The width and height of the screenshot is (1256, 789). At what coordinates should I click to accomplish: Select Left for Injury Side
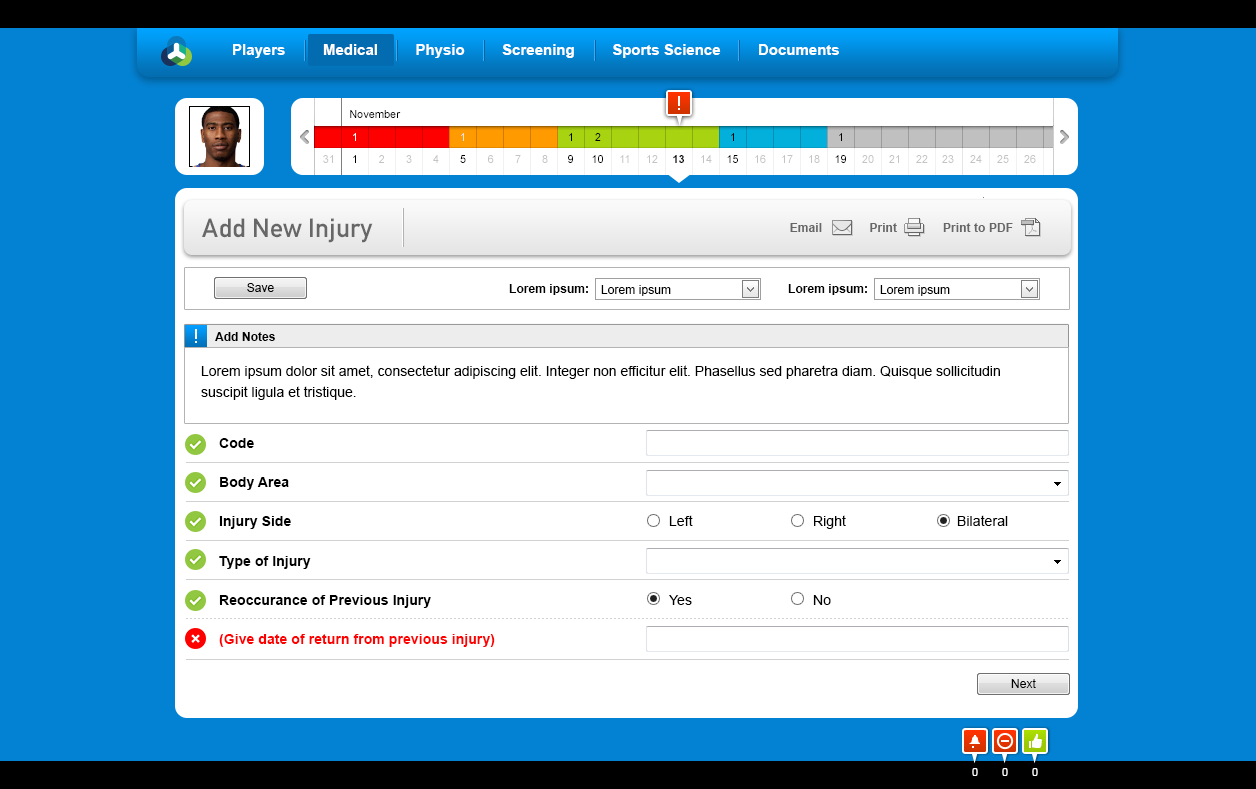pos(654,521)
